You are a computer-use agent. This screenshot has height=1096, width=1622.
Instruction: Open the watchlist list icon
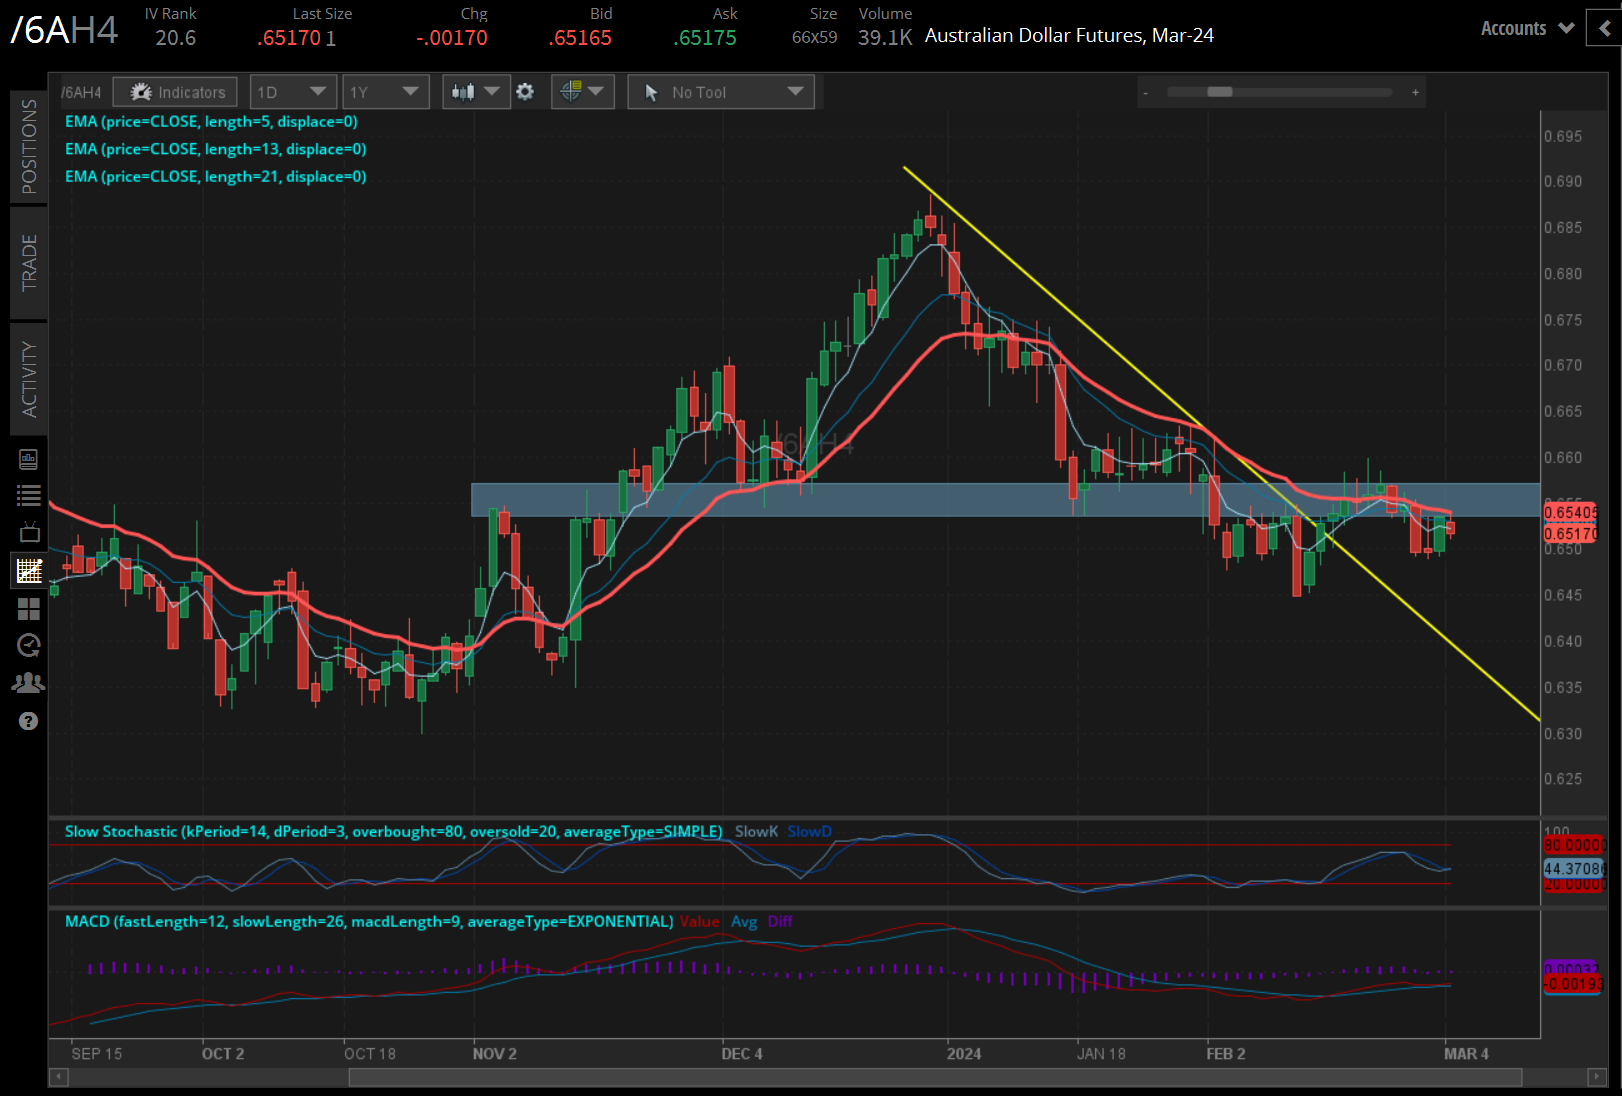click(29, 495)
